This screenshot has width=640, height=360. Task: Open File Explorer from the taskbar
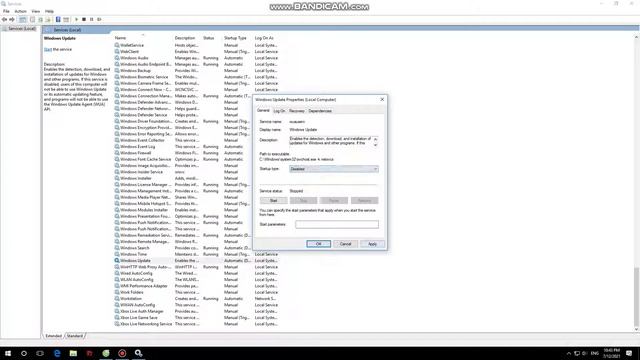click(73, 353)
